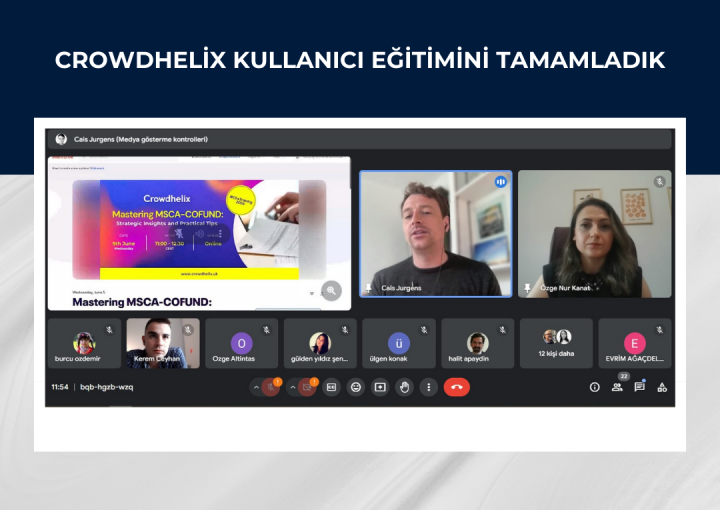The height and width of the screenshot is (510, 720).
Task: Open the activities icon
Action: click(x=662, y=387)
